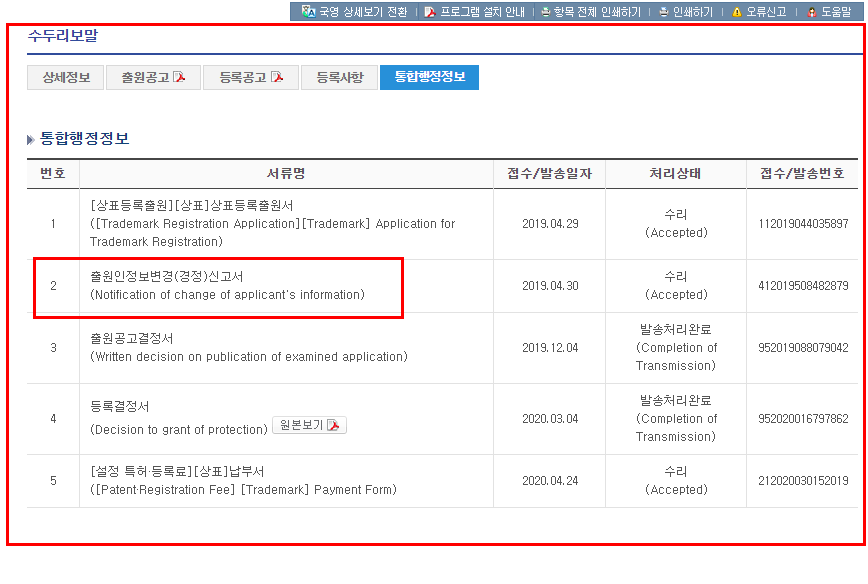Click the date 2019.04.30
The width and height of the screenshot is (868, 584).
click(x=550, y=286)
